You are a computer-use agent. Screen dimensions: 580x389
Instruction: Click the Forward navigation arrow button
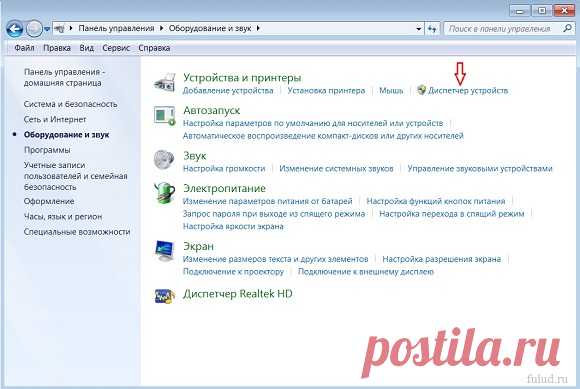click(x=34, y=28)
